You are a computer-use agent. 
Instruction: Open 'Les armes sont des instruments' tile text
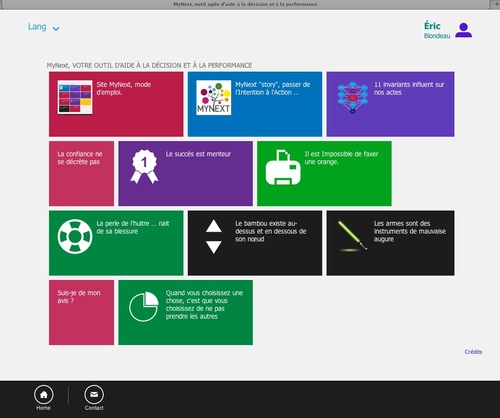pos(410,231)
